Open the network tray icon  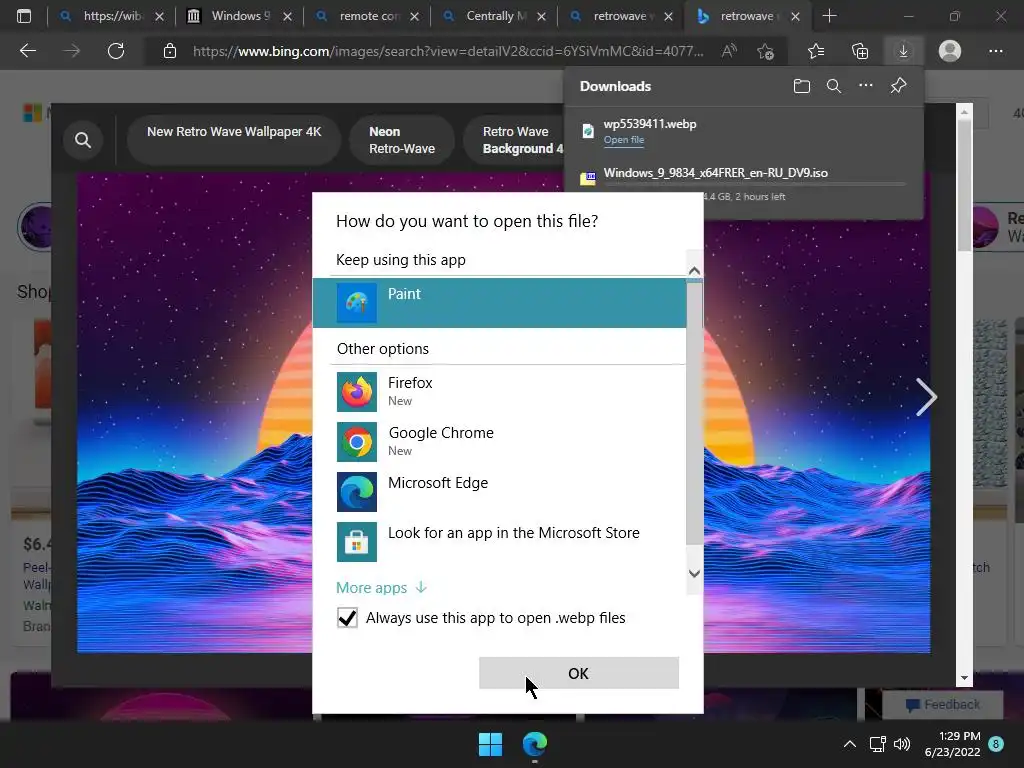(877, 744)
